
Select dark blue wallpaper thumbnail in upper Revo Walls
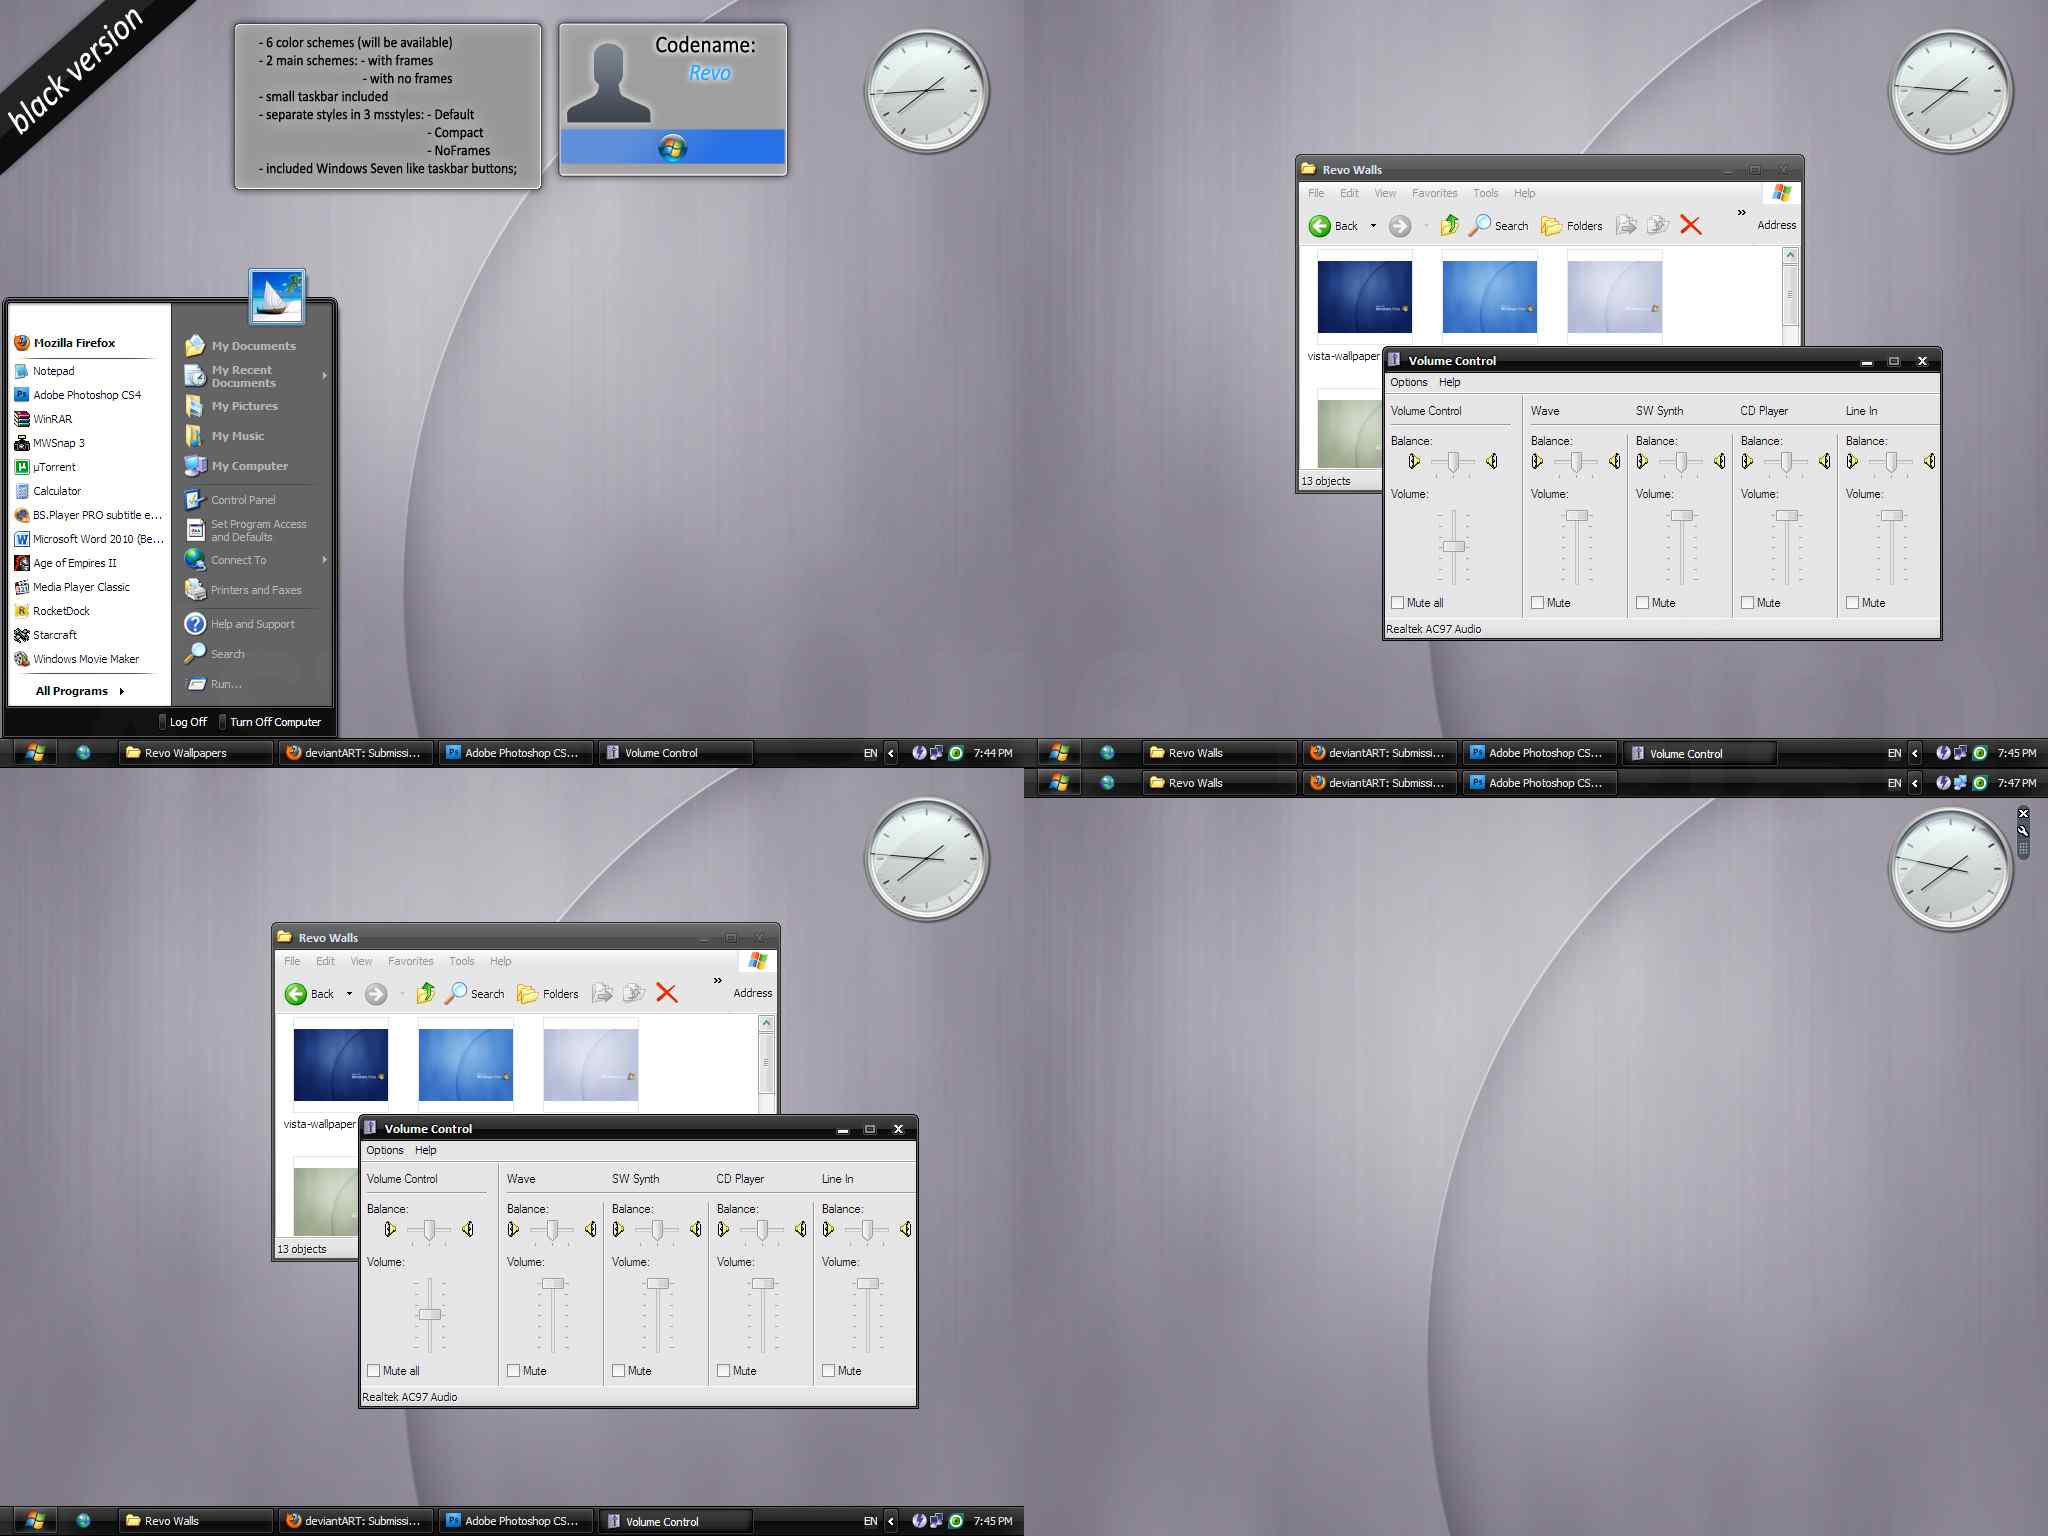pos(1364,297)
